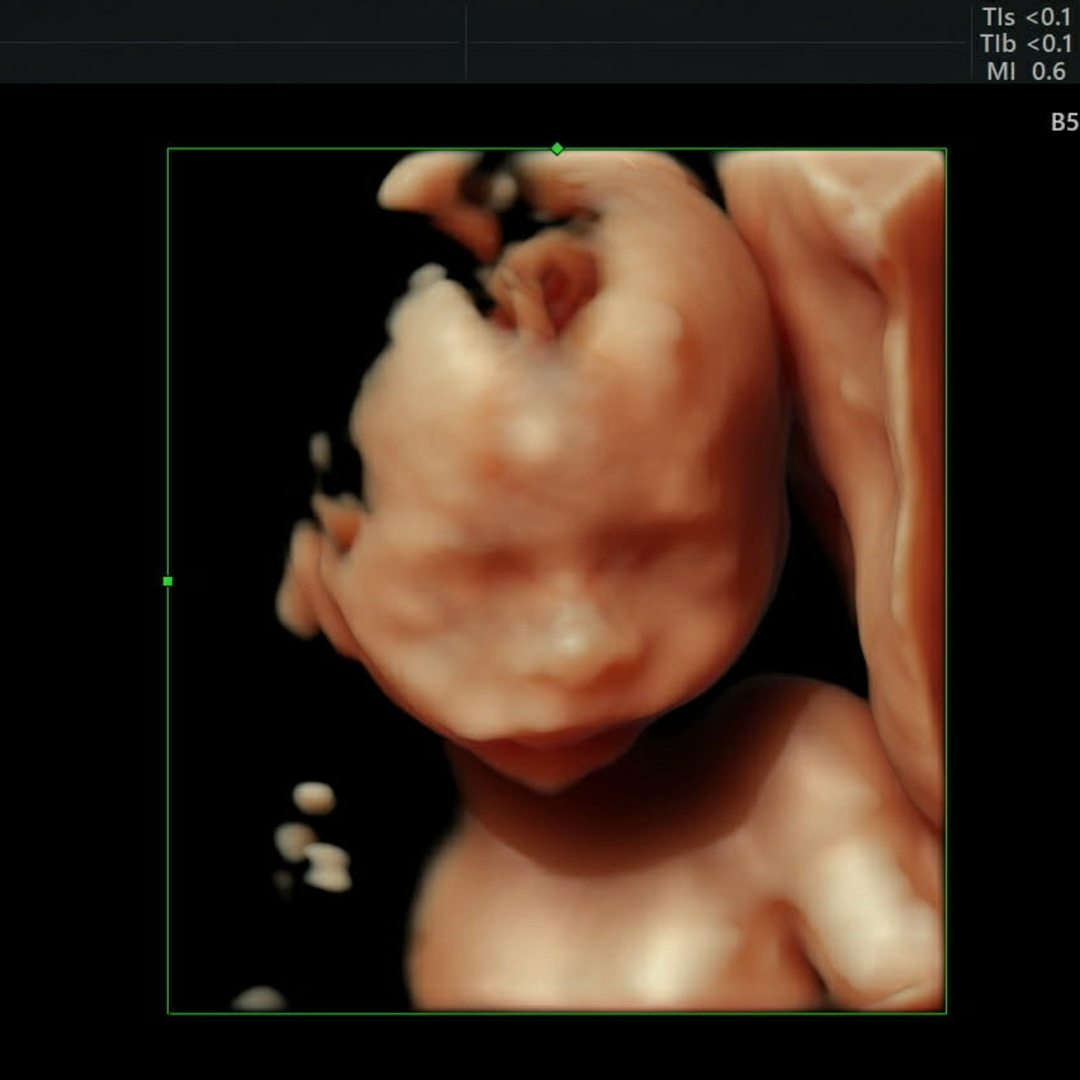
Task: Click the empty left header info field
Action: 230,42
